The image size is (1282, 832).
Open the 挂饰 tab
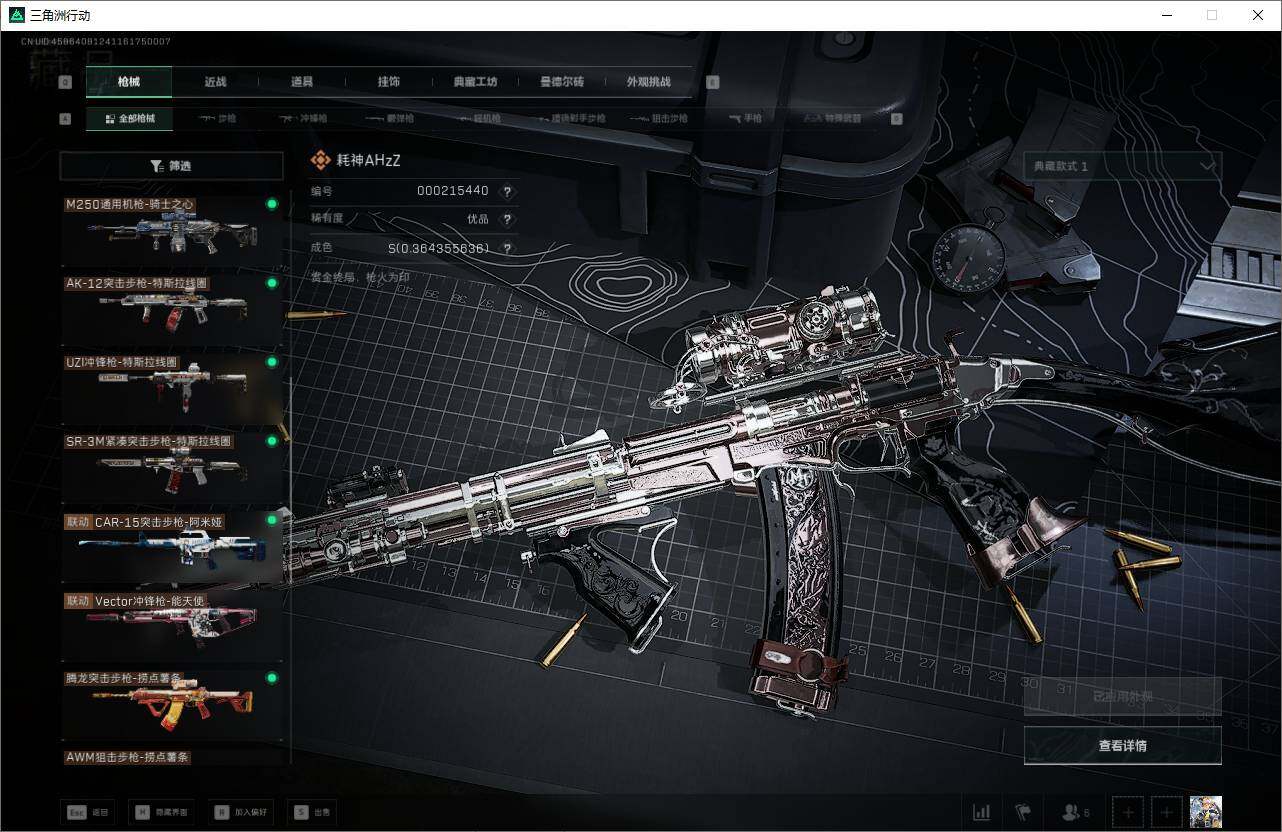click(x=389, y=82)
